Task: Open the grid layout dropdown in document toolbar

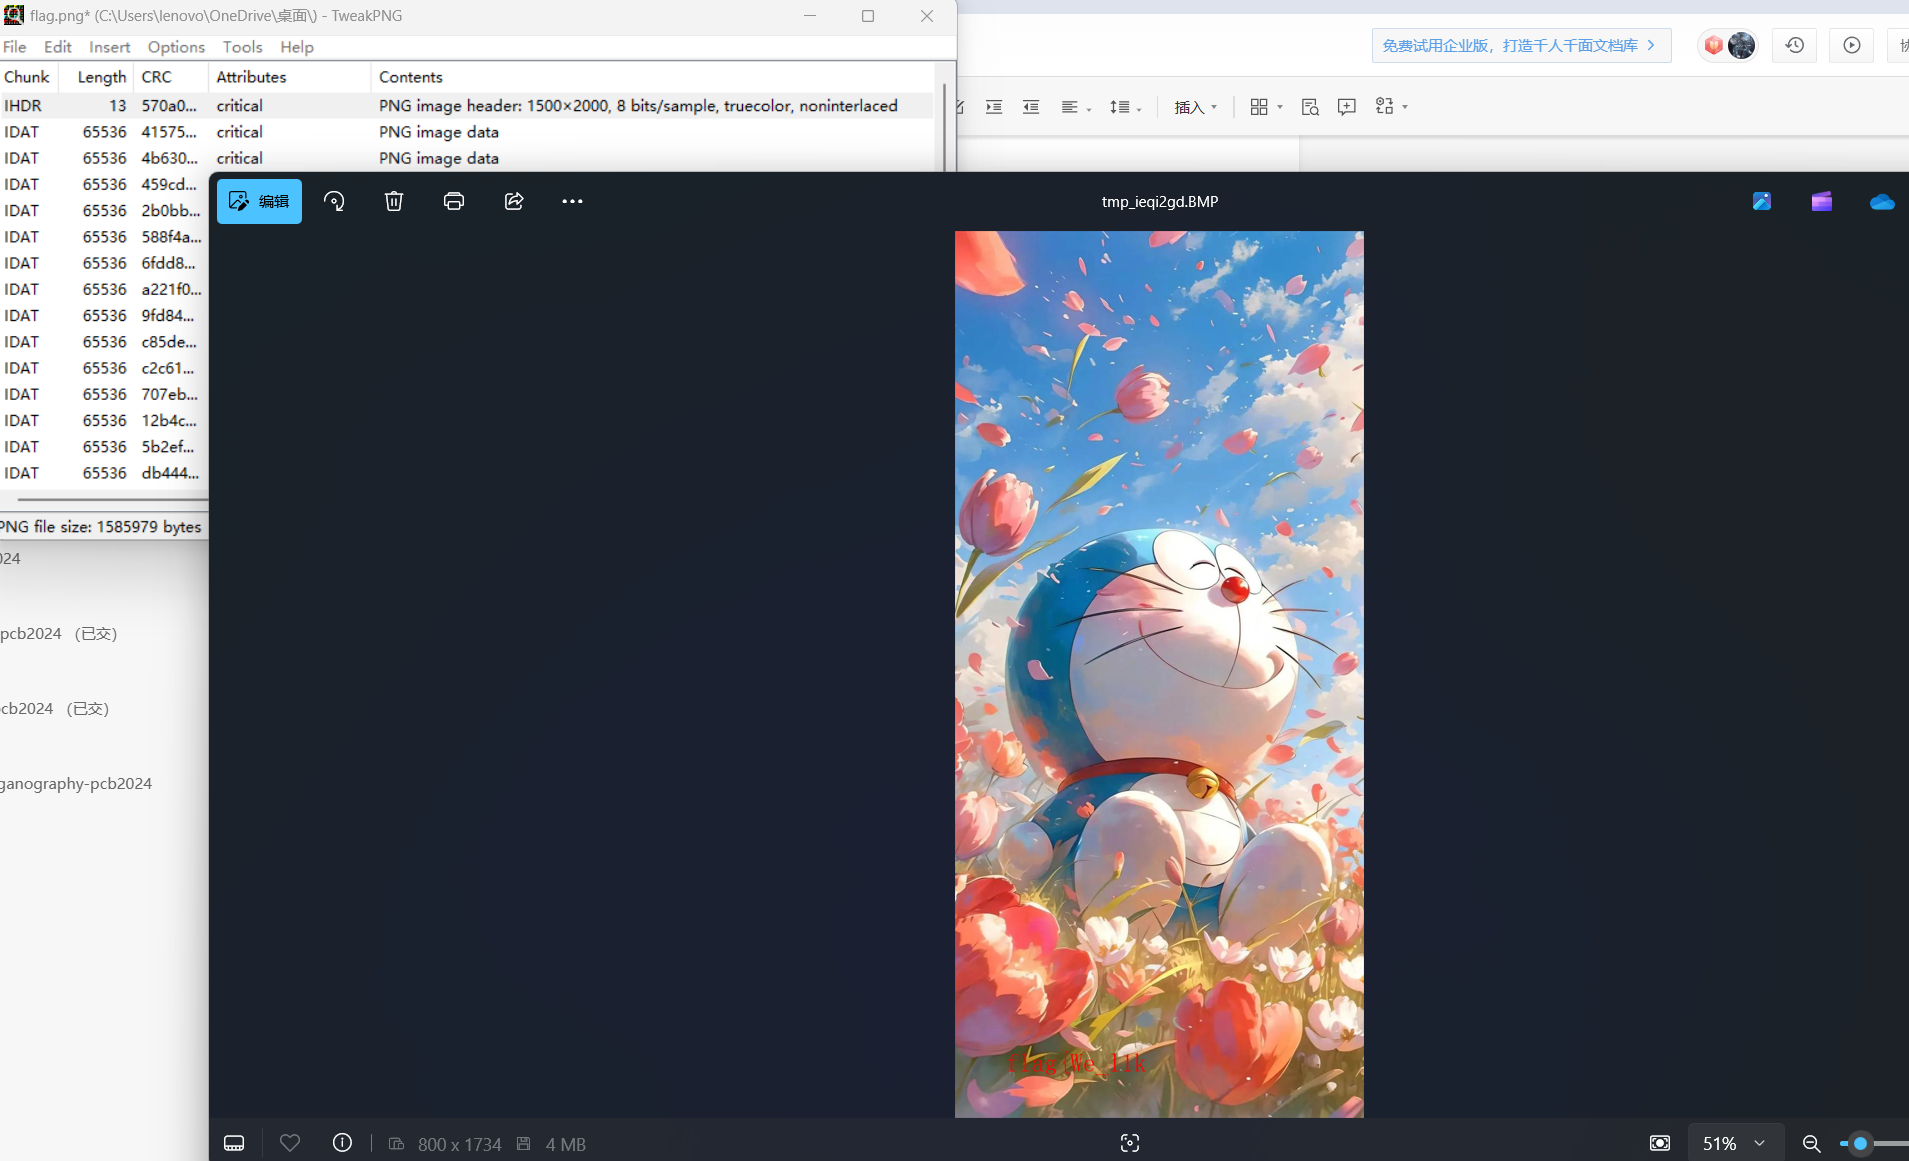Action: (x=1266, y=107)
